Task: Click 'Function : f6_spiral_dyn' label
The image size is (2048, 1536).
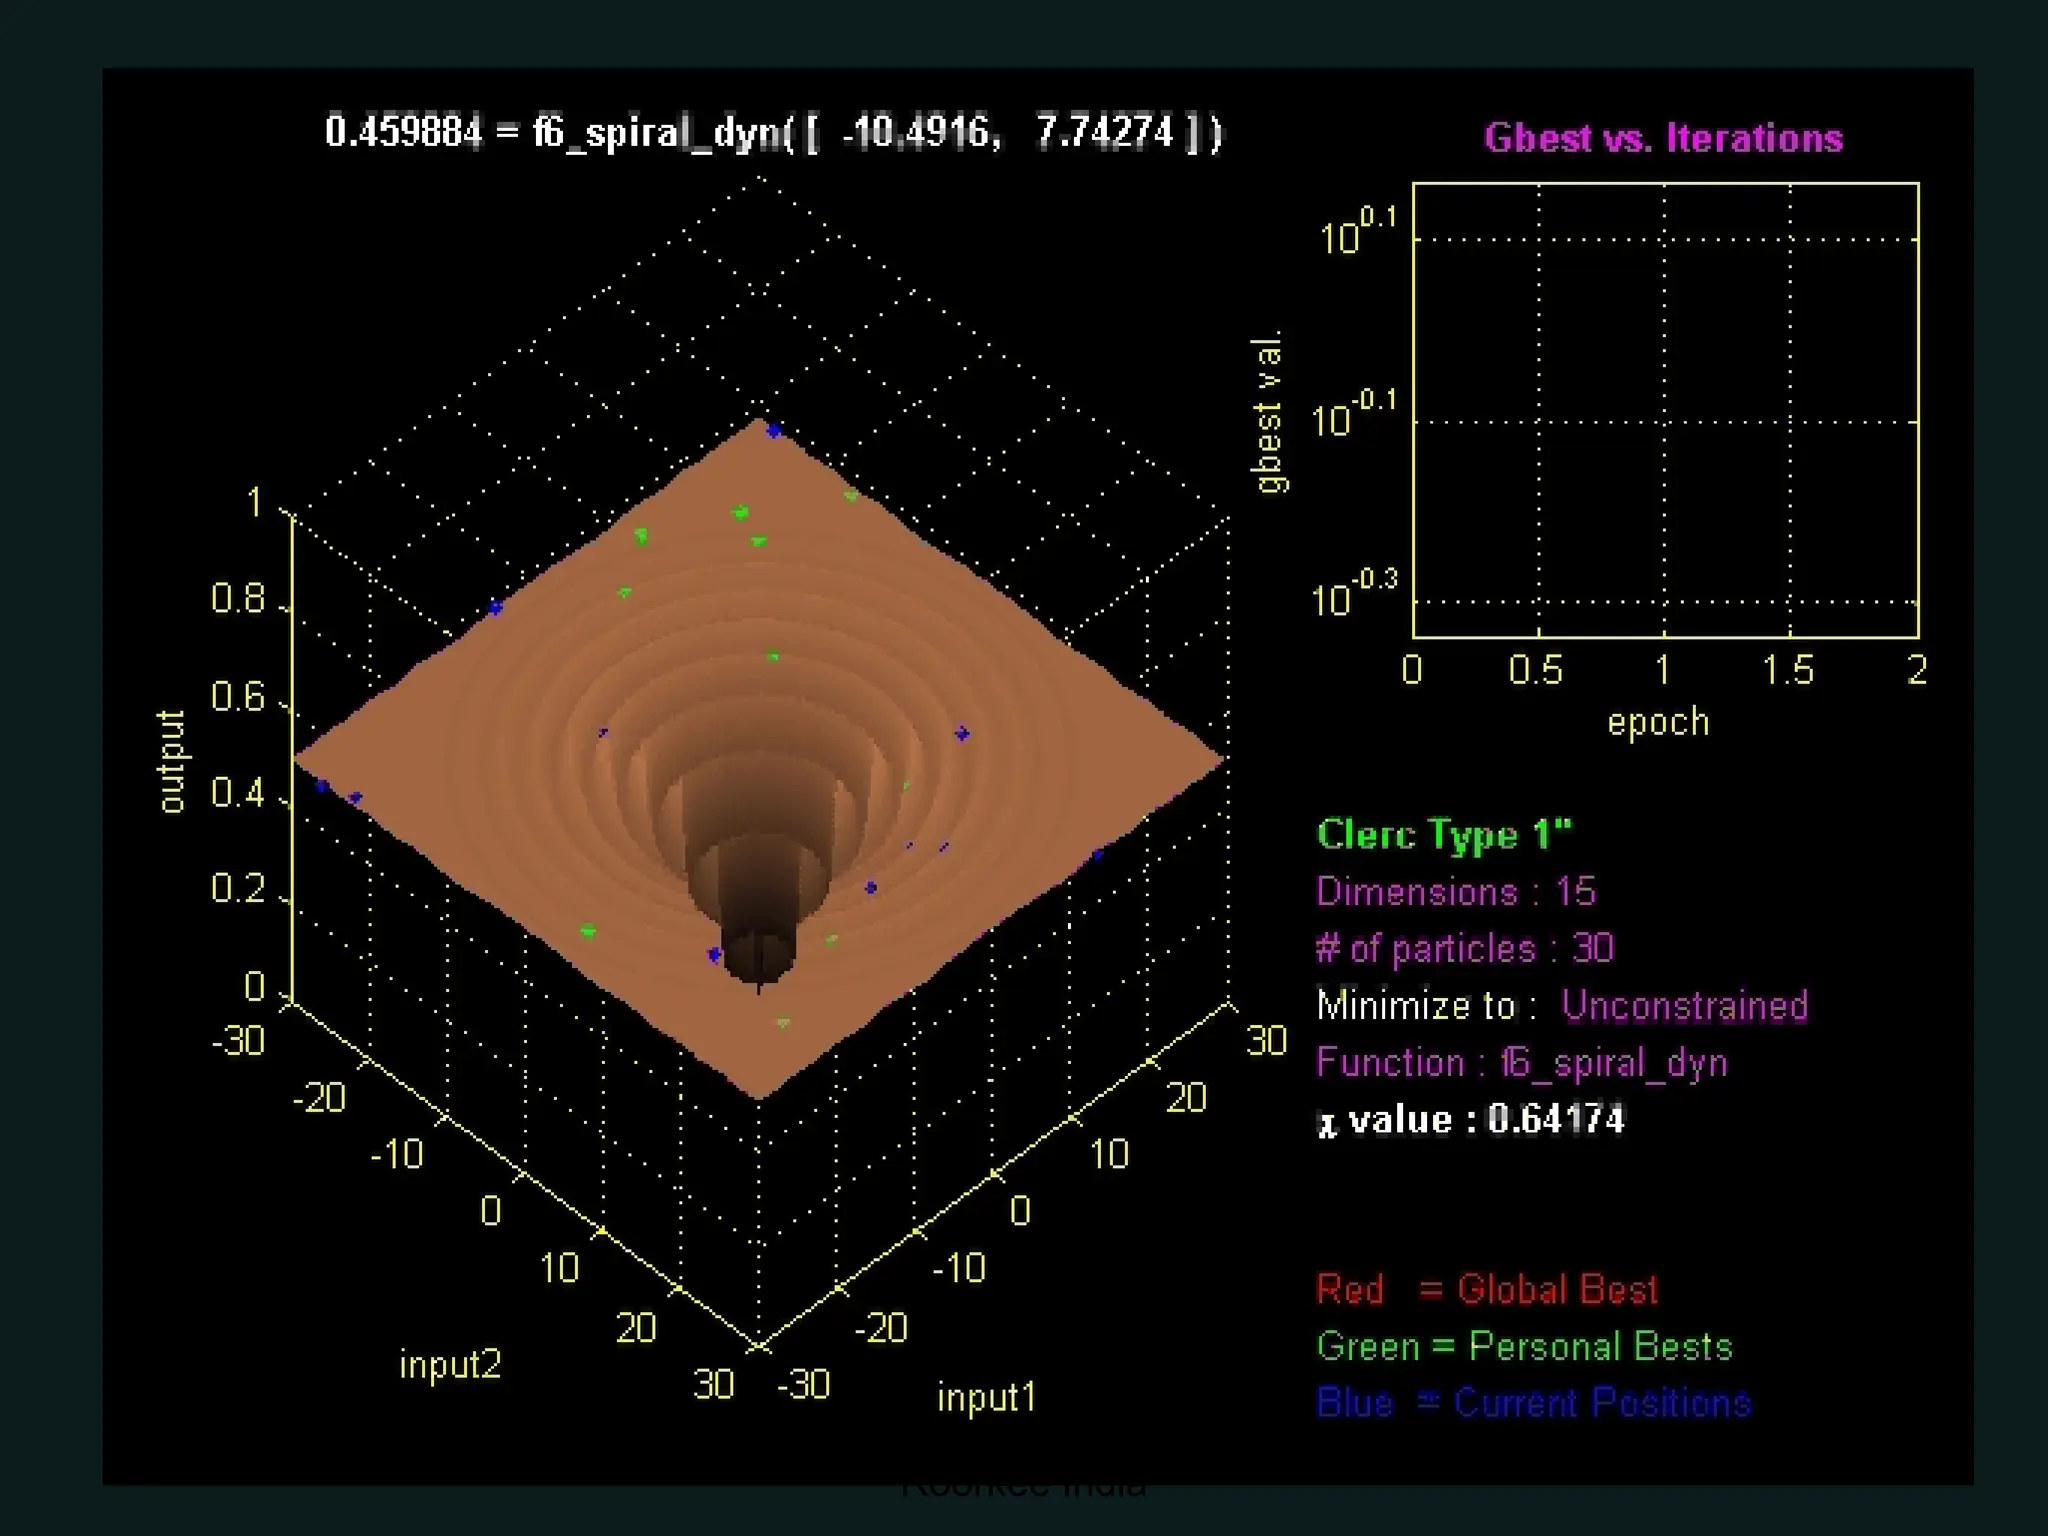Action: (1522, 1062)
